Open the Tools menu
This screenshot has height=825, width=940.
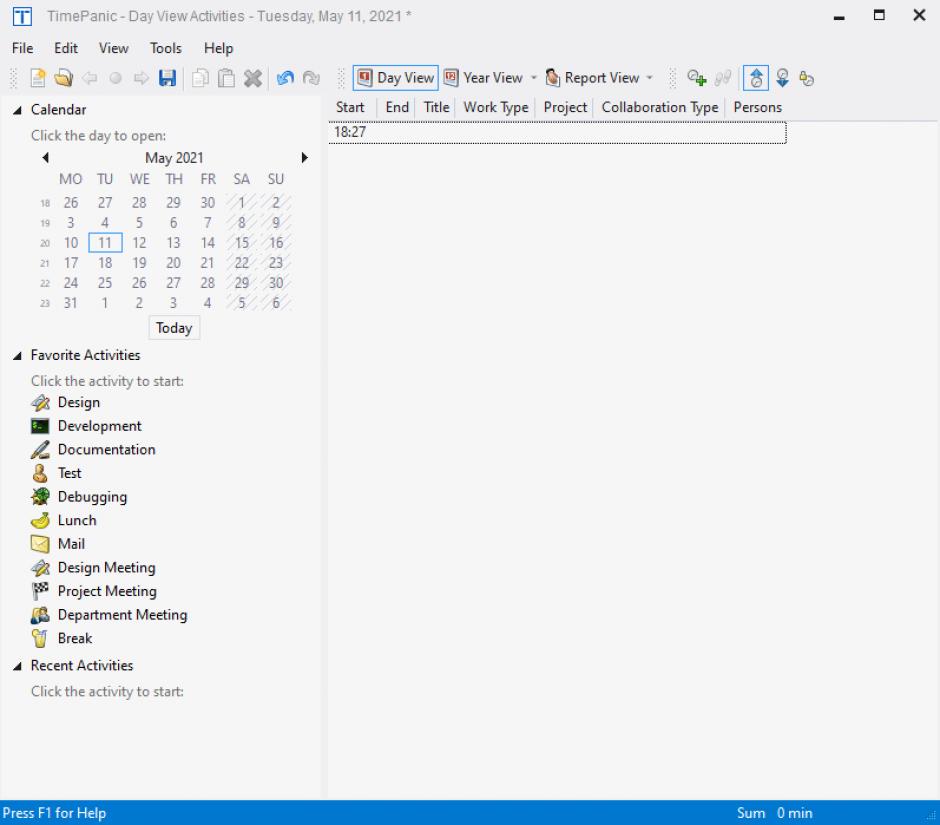(165, 48)
